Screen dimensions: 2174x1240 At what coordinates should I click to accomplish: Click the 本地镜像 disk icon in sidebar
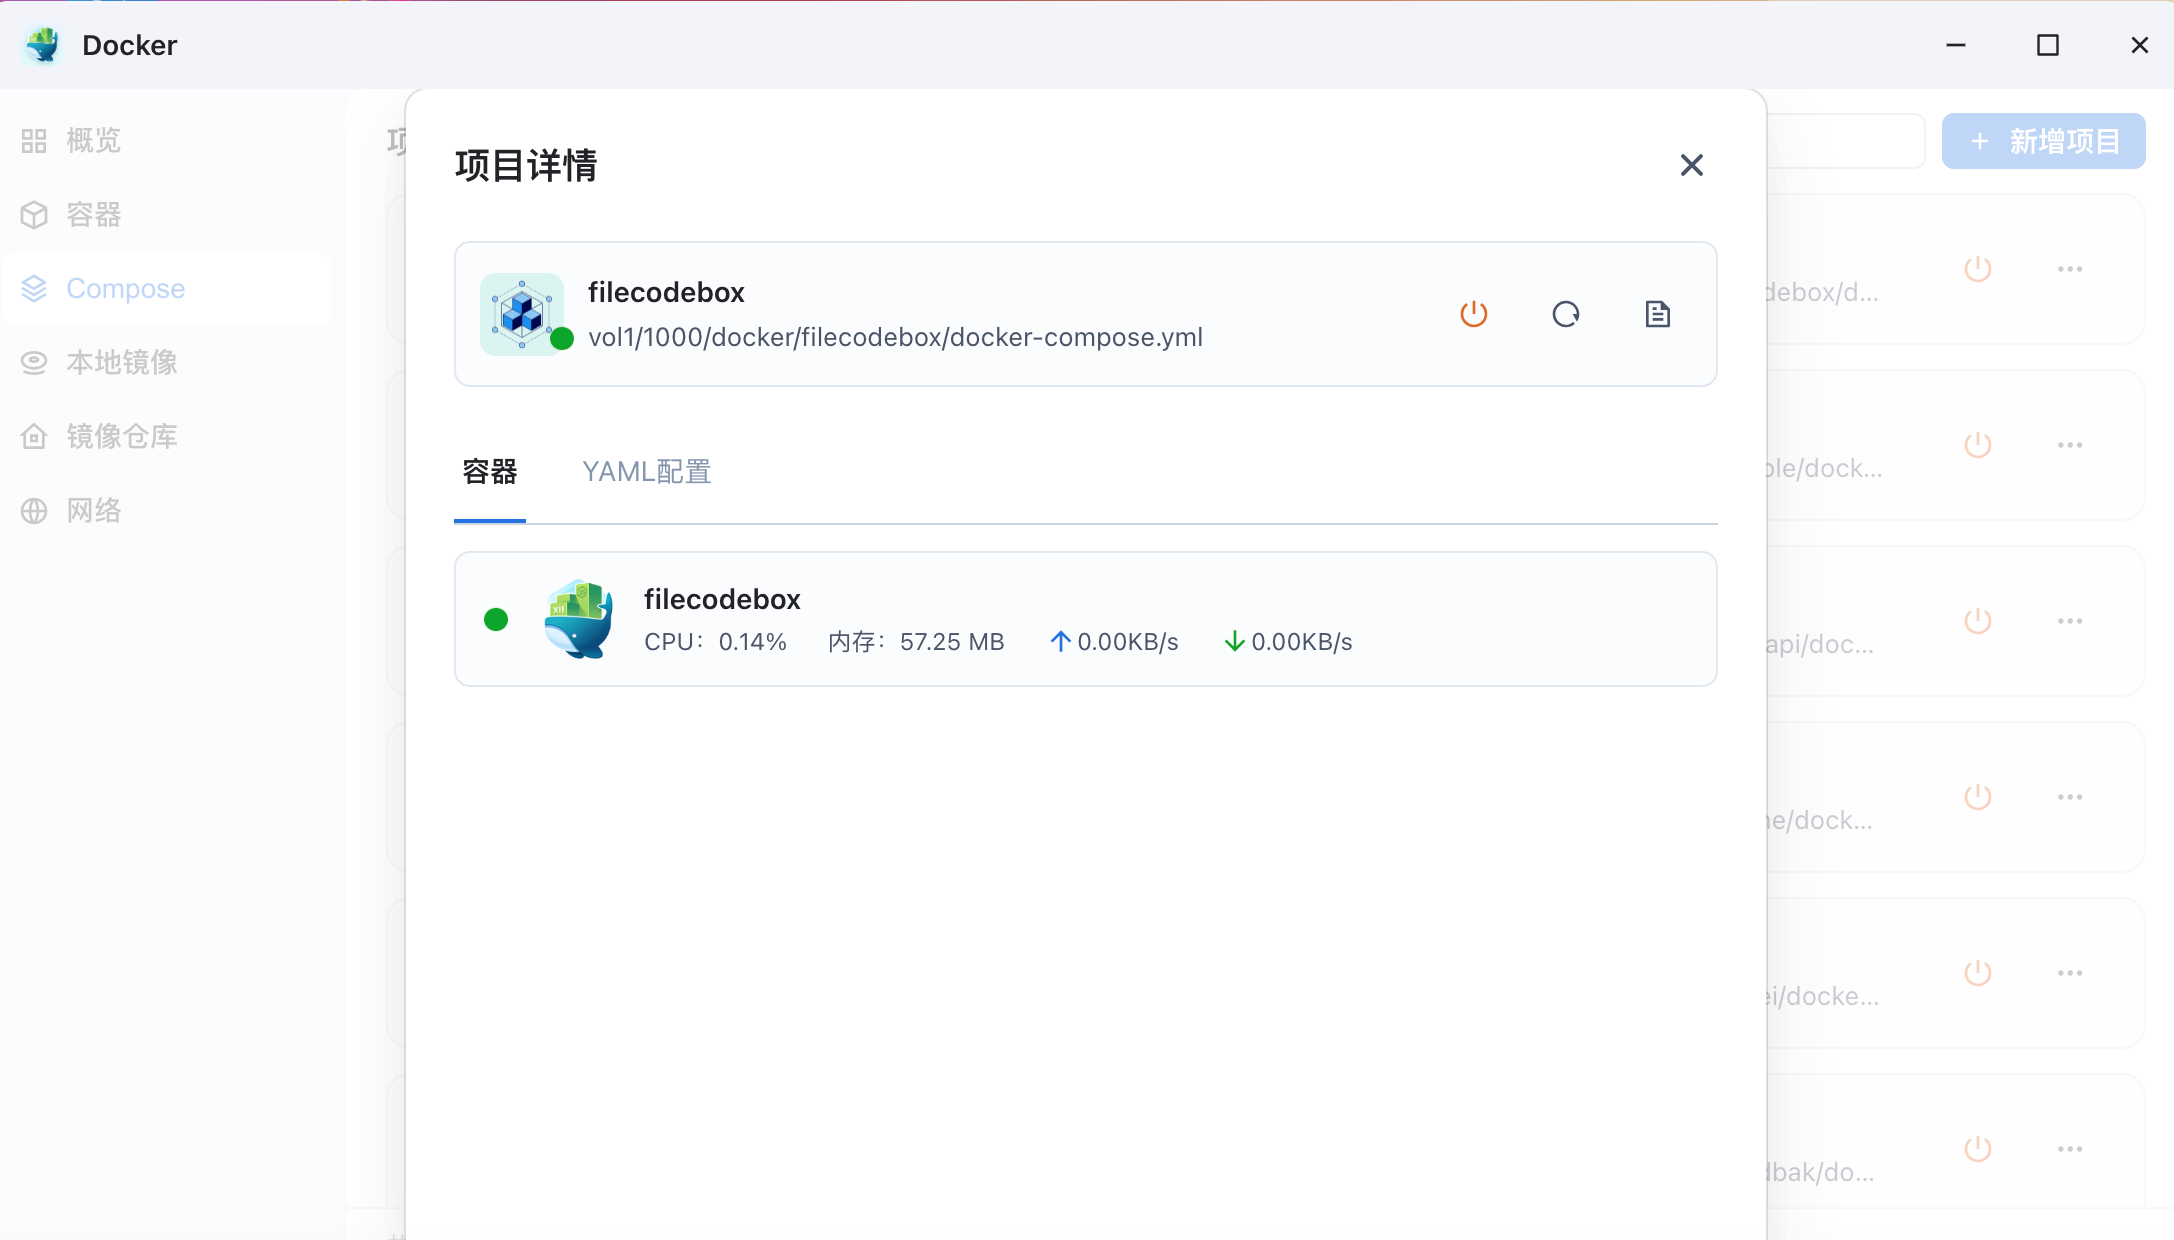click(x=34, y=362)
